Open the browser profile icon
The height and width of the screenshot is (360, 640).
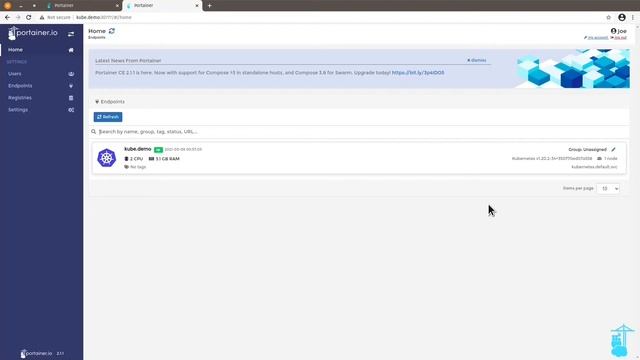point(622,18)
